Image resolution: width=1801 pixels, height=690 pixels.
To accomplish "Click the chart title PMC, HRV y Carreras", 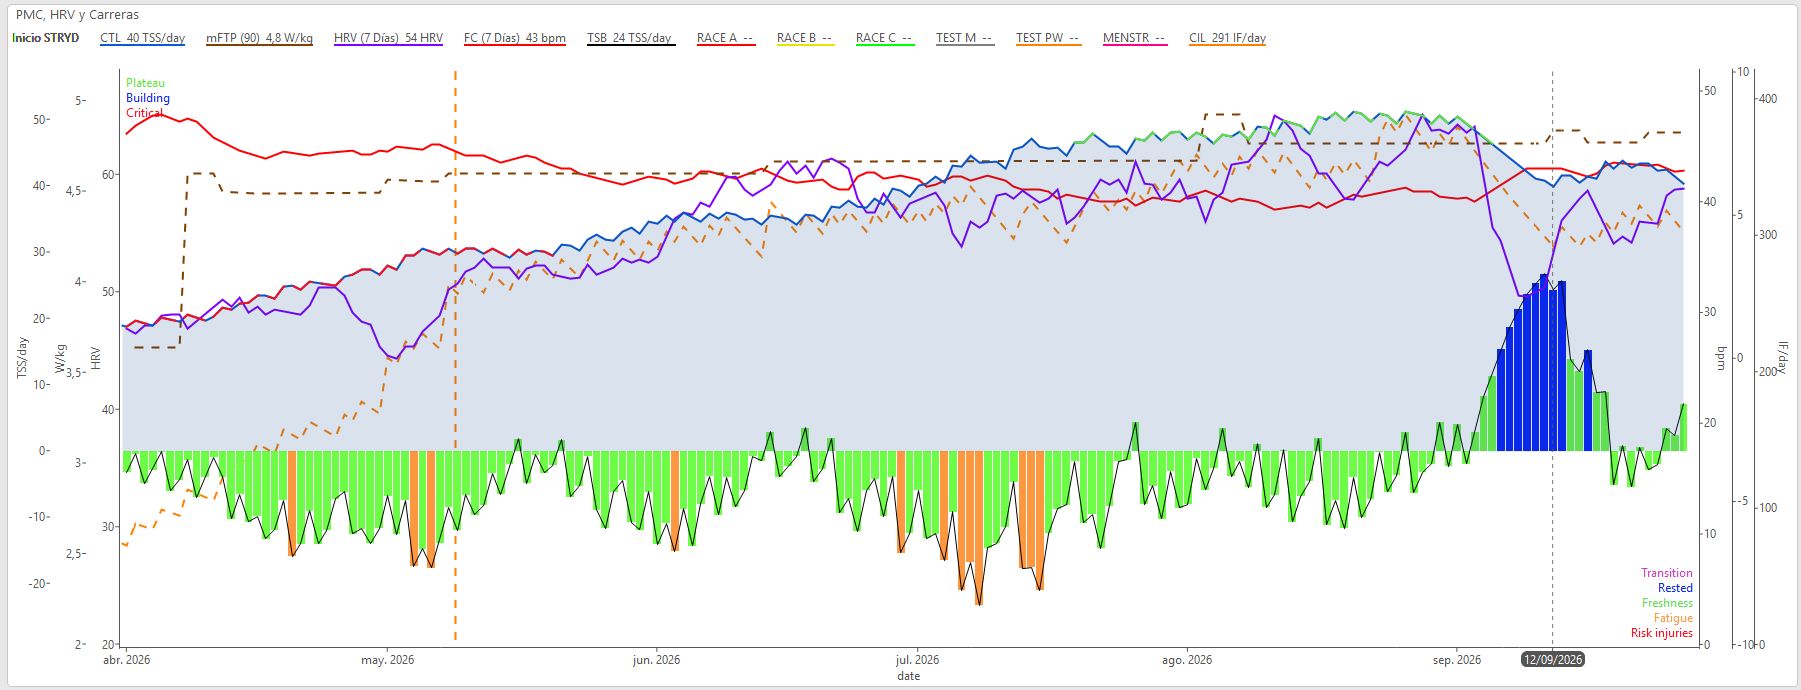I will (x=78, y=15).
